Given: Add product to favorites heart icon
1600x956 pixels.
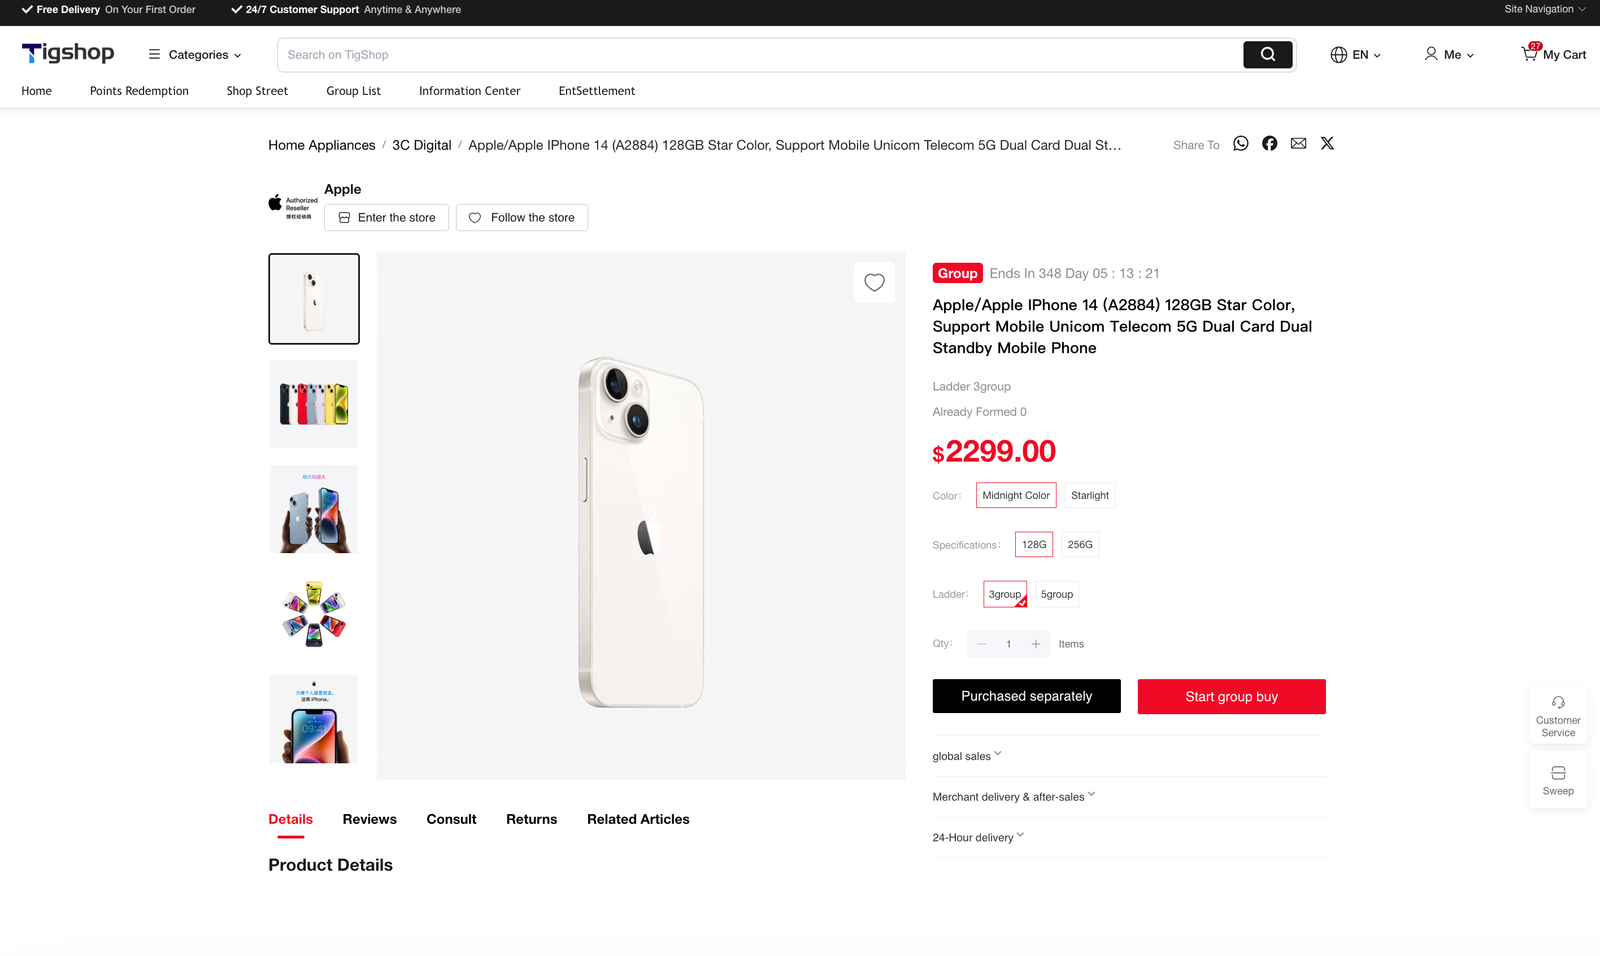Looking at the screenshot, I should [x=874, y=283].
